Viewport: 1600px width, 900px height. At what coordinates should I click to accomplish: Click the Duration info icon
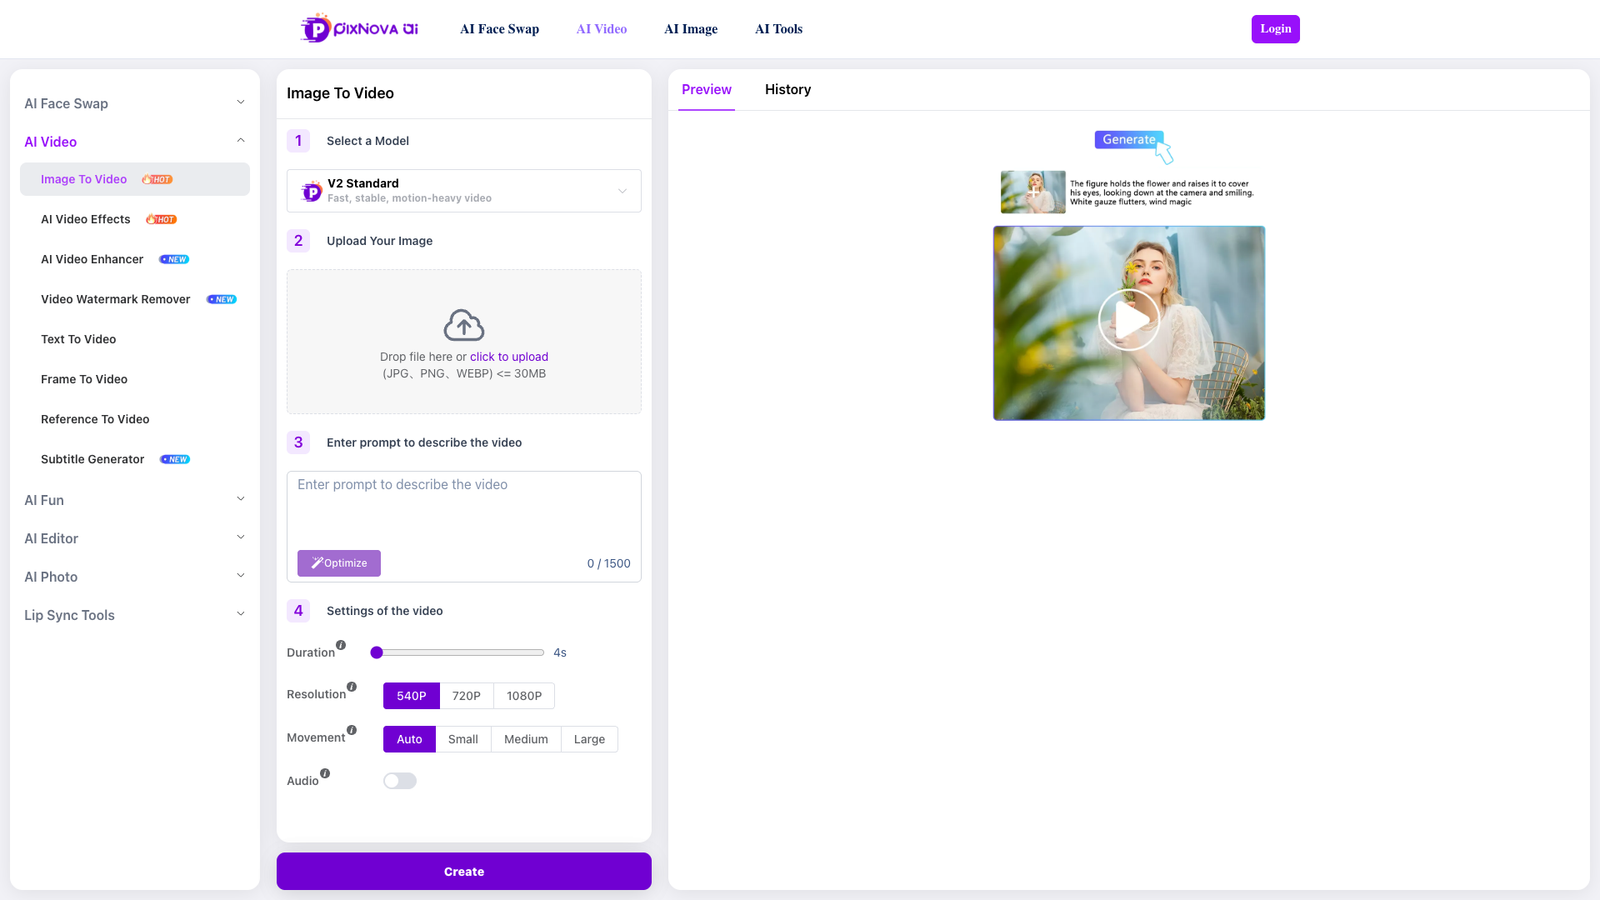341,645
